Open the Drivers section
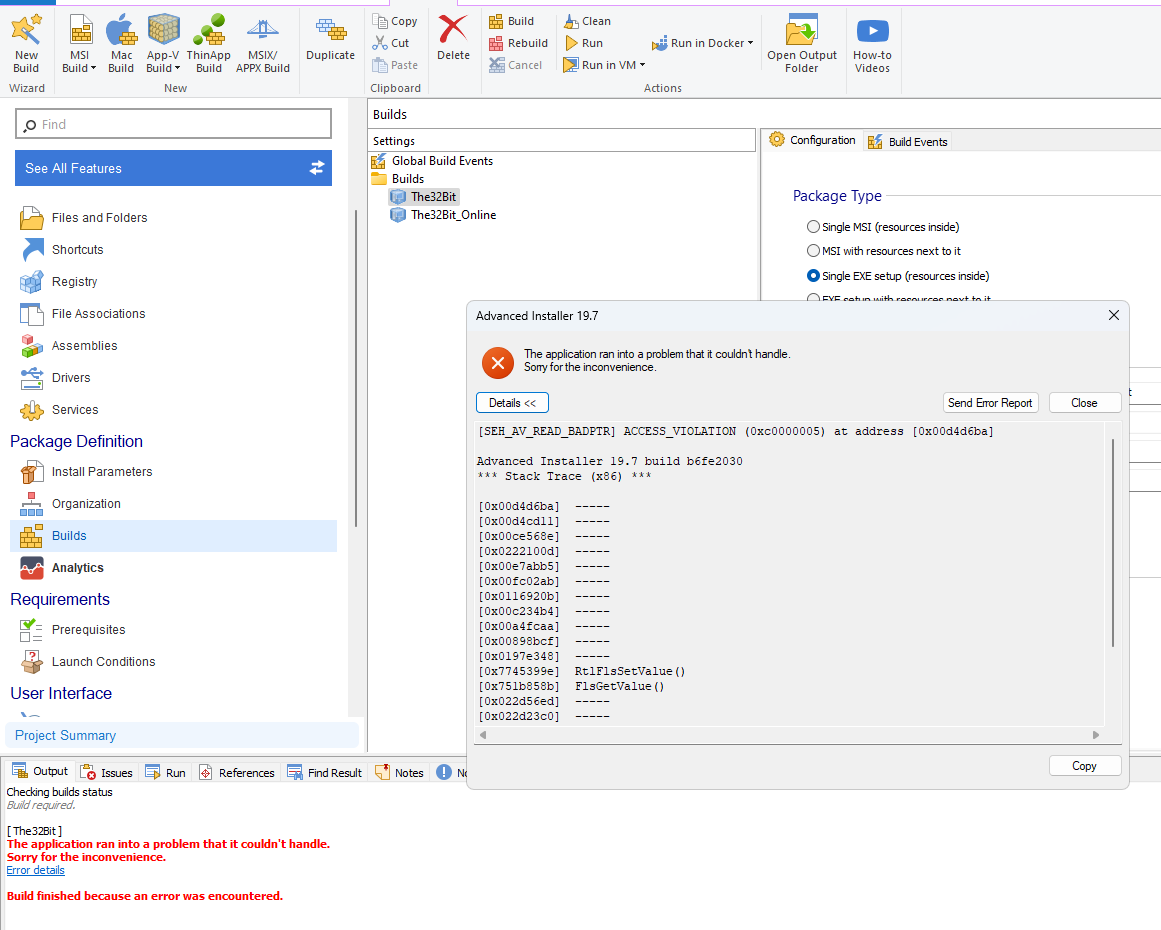 70,377
